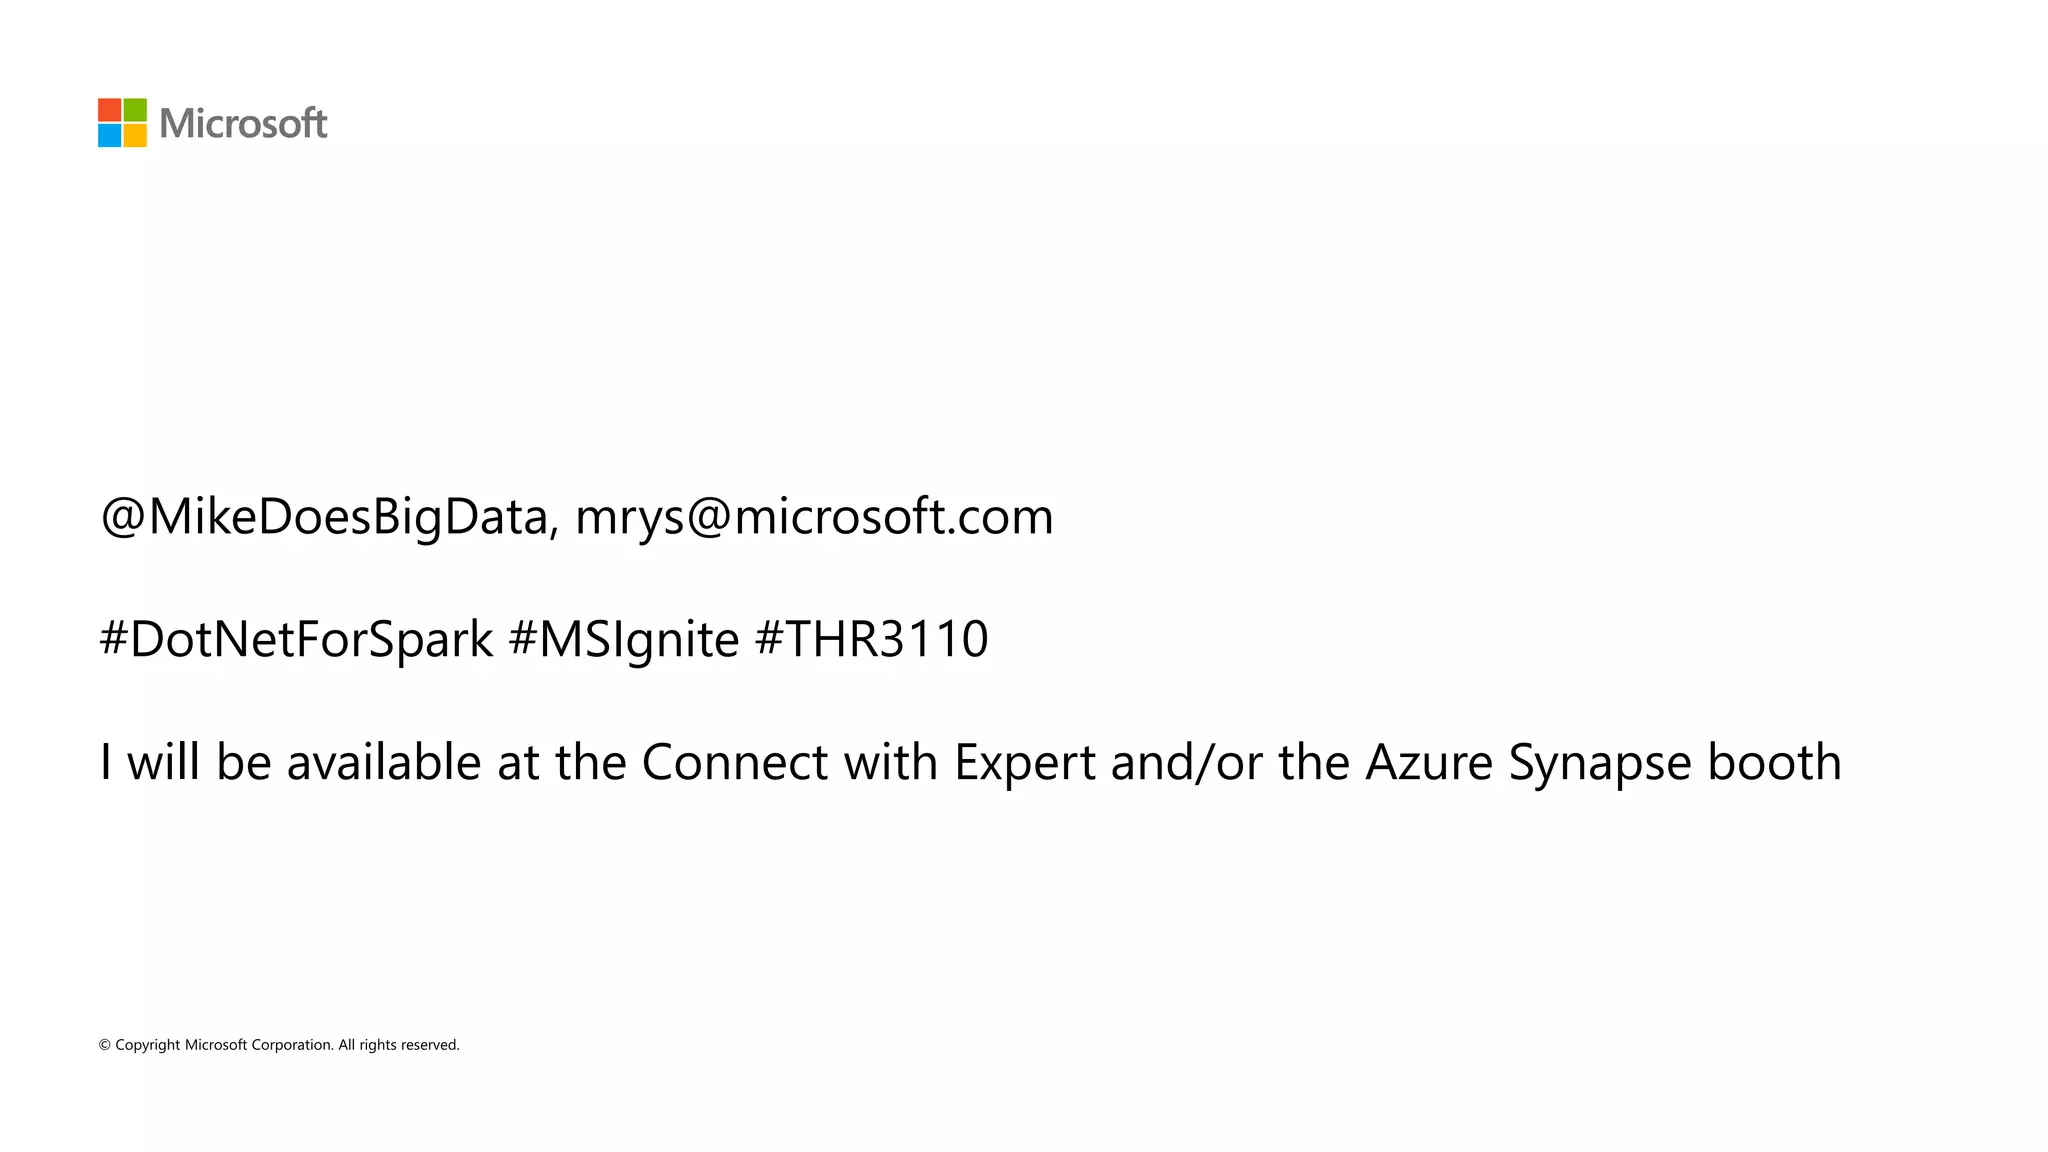
Task: Click the blue square of Microsoft logo
Action: (109, 135)
